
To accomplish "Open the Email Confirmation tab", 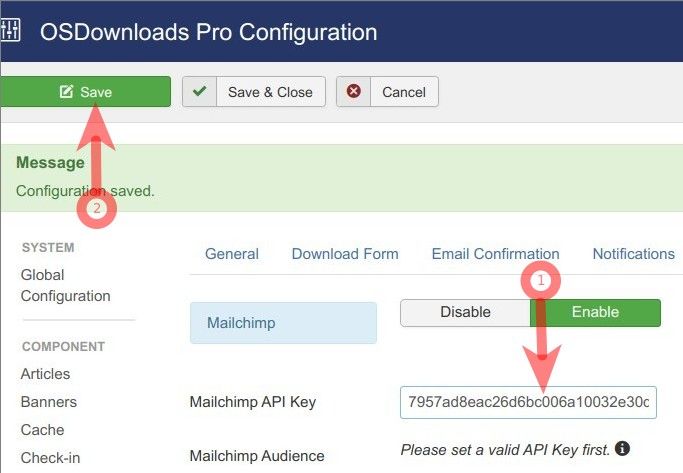I will click(x=495, y=254).
